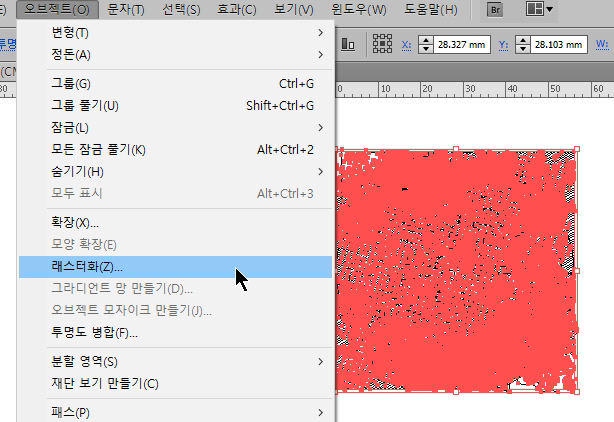Choose 그룹 풀기(U) menu item
The height and width of the screenshot is (422, 614).
pos(175,105)
